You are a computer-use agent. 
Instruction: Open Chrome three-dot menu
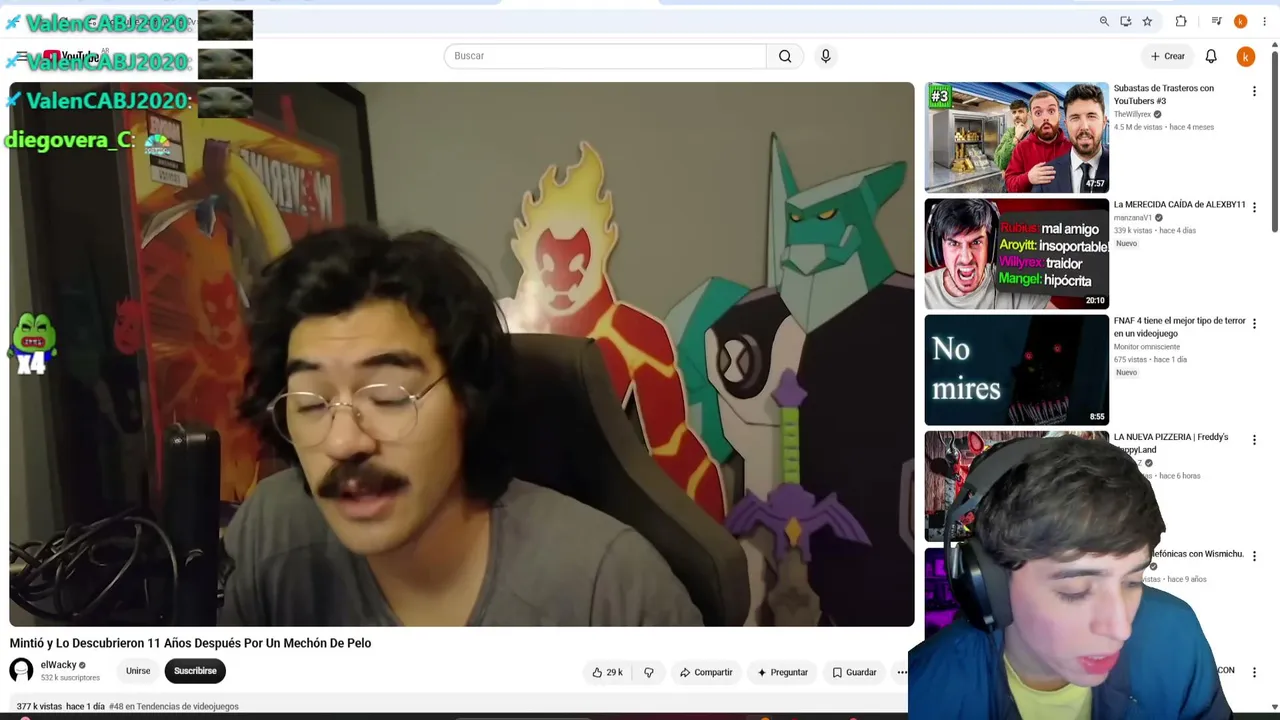click(1264, 21)
